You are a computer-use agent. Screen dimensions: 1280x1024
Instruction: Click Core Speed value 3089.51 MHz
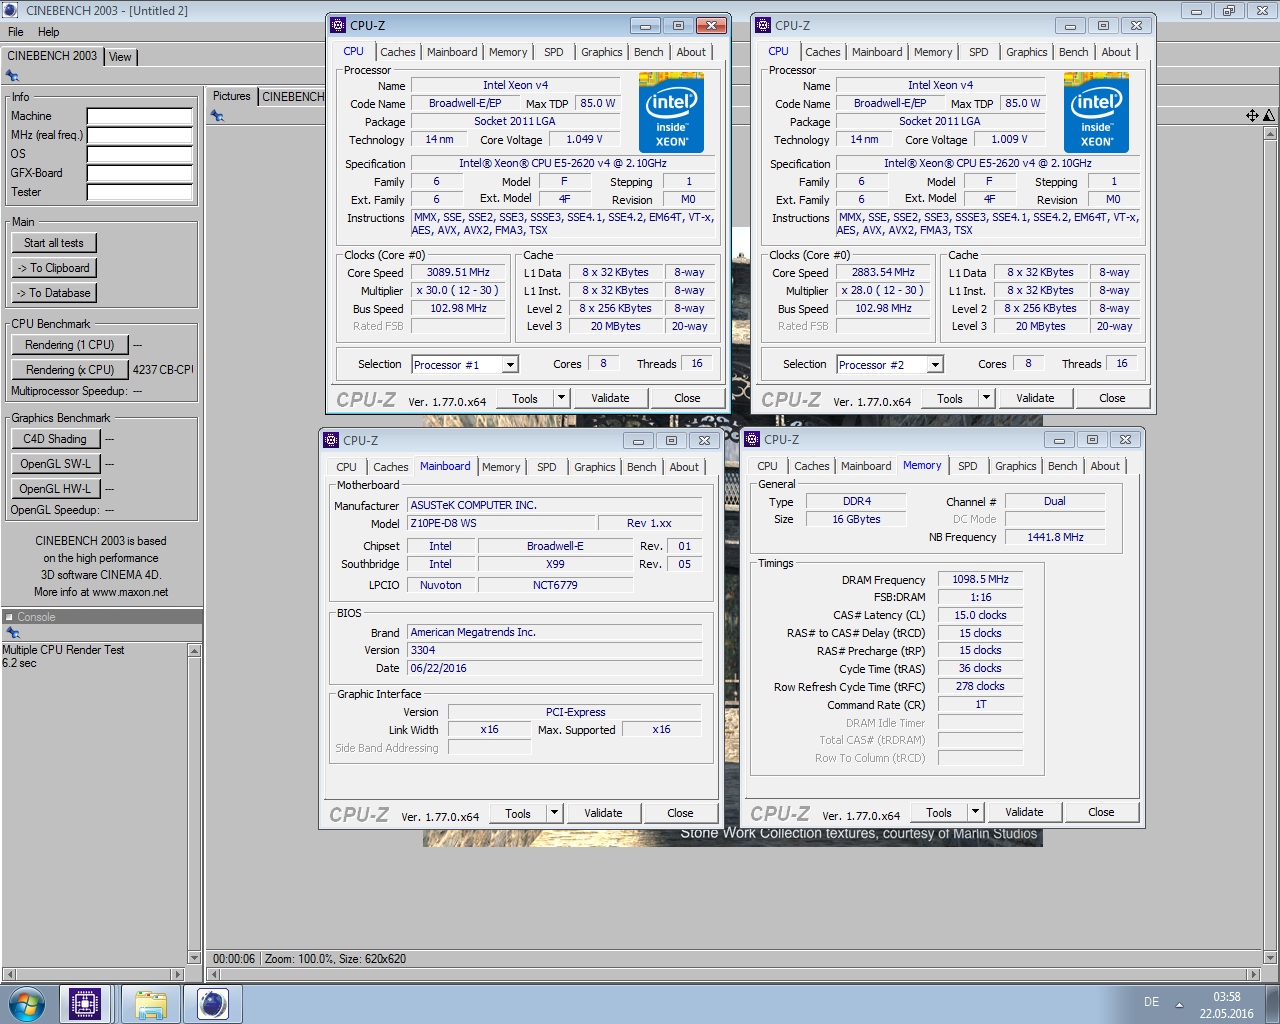458,272
